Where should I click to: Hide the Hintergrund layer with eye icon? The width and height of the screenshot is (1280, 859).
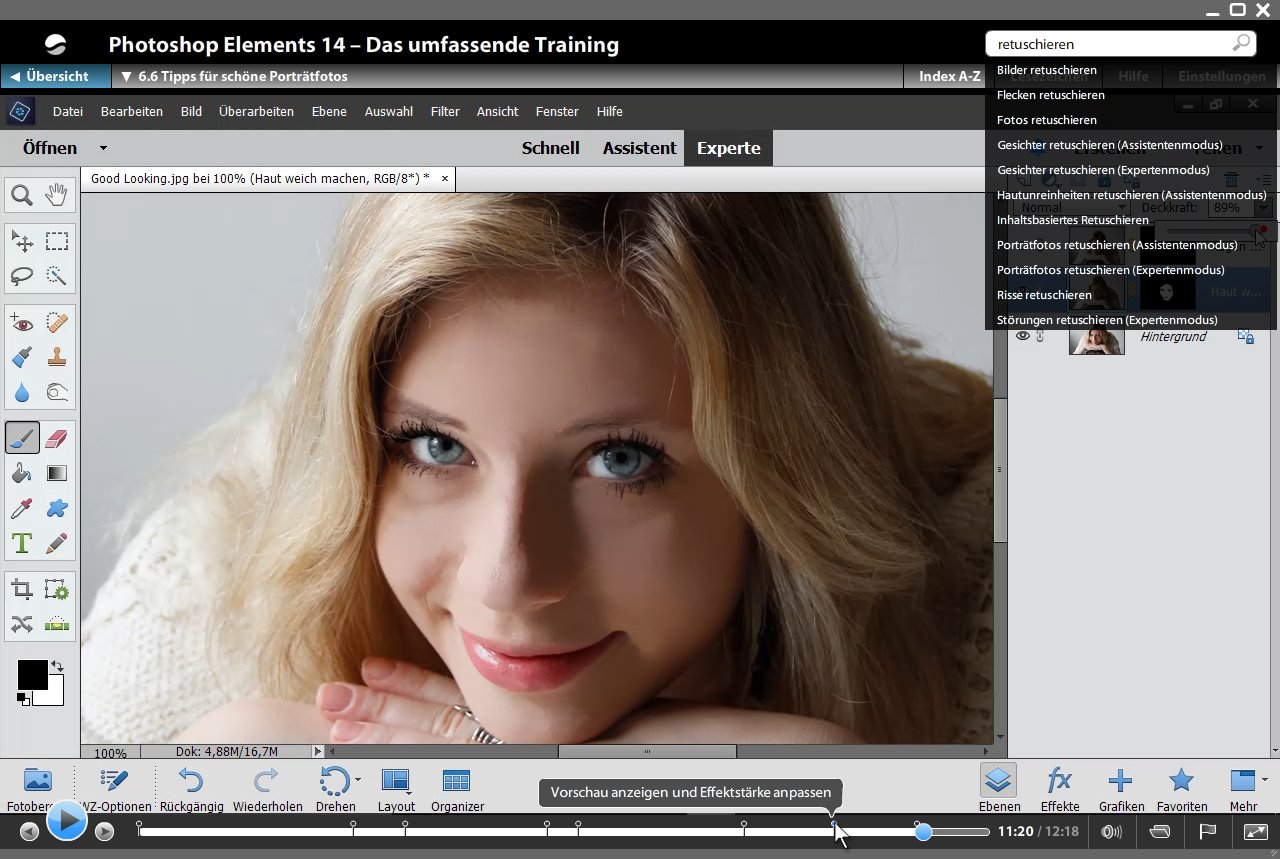click(1023, 337)
